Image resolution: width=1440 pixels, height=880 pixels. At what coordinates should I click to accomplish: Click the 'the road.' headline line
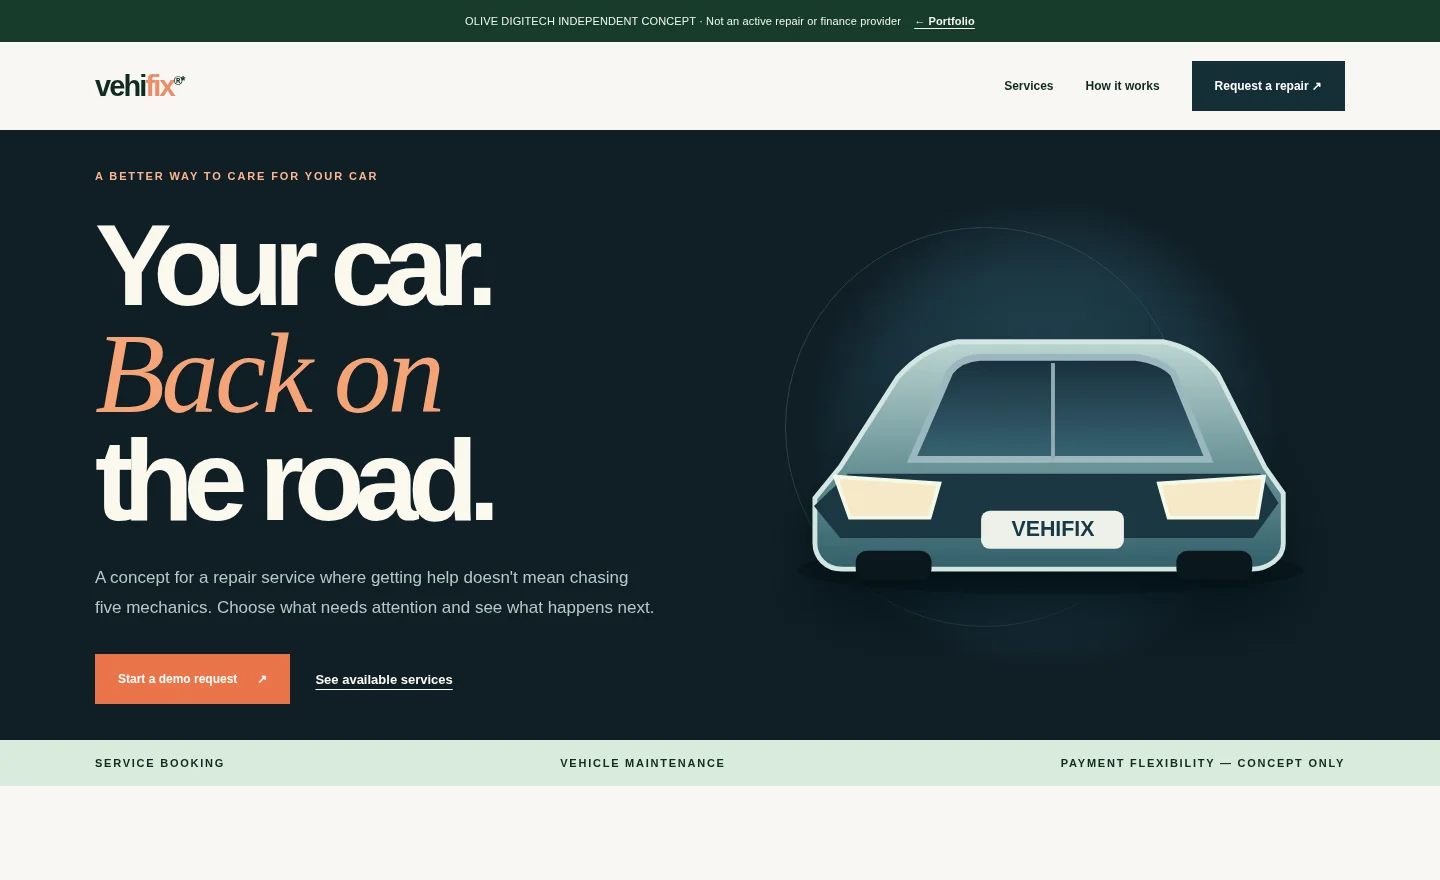pos(295,481)
